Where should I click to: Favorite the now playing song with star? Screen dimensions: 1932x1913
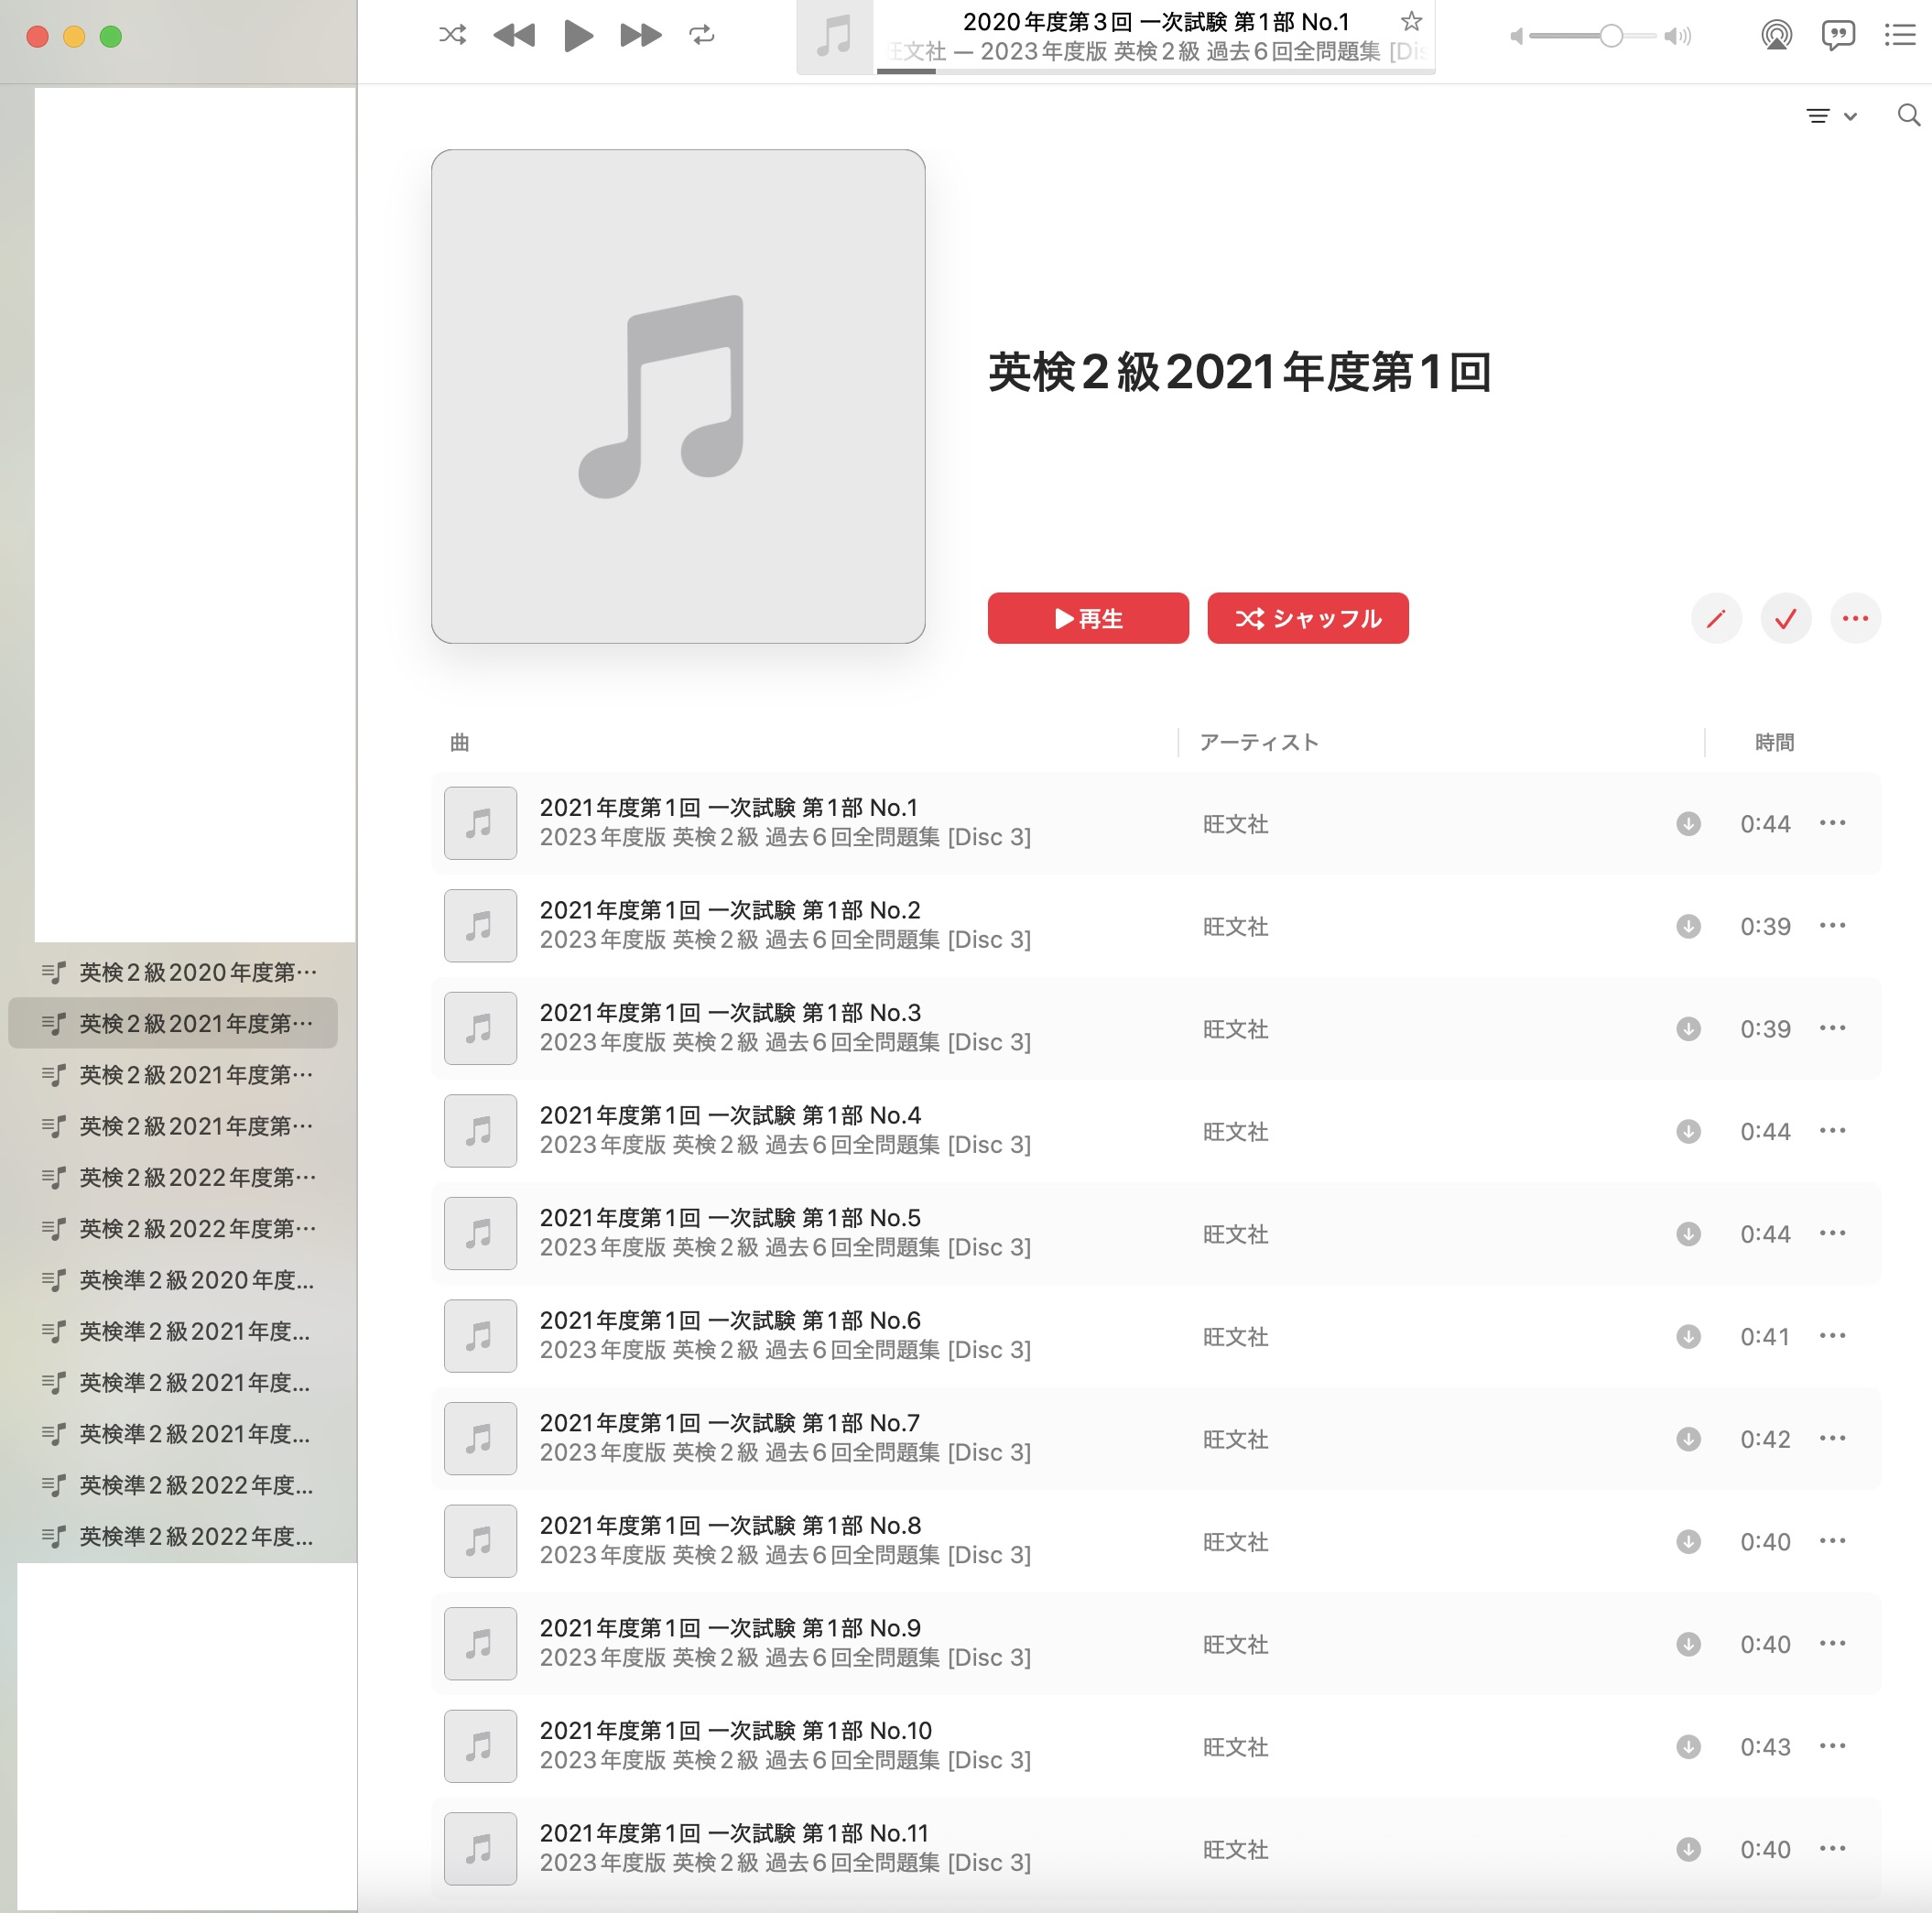[x=1411, y=21]
